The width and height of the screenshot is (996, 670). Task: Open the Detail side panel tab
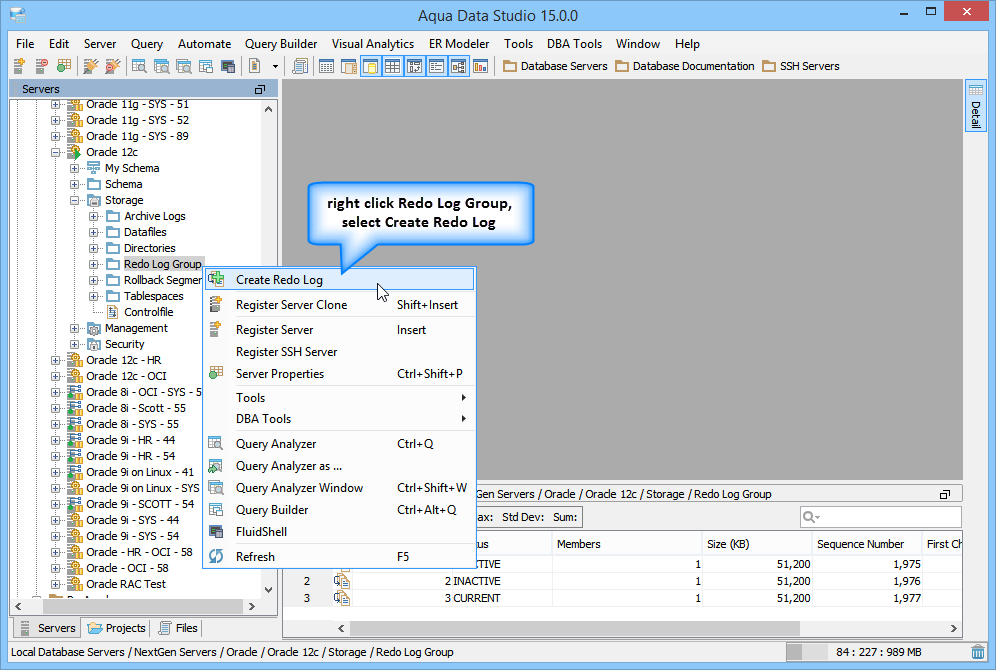(x=976, y=106)
